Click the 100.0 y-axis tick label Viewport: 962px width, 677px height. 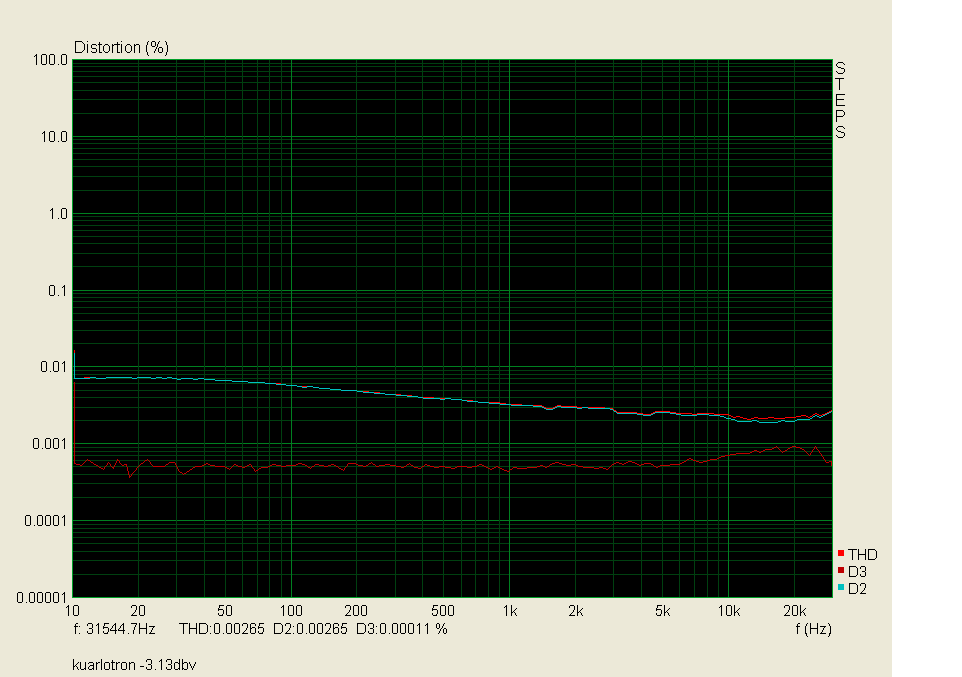[x=50, y=60]
